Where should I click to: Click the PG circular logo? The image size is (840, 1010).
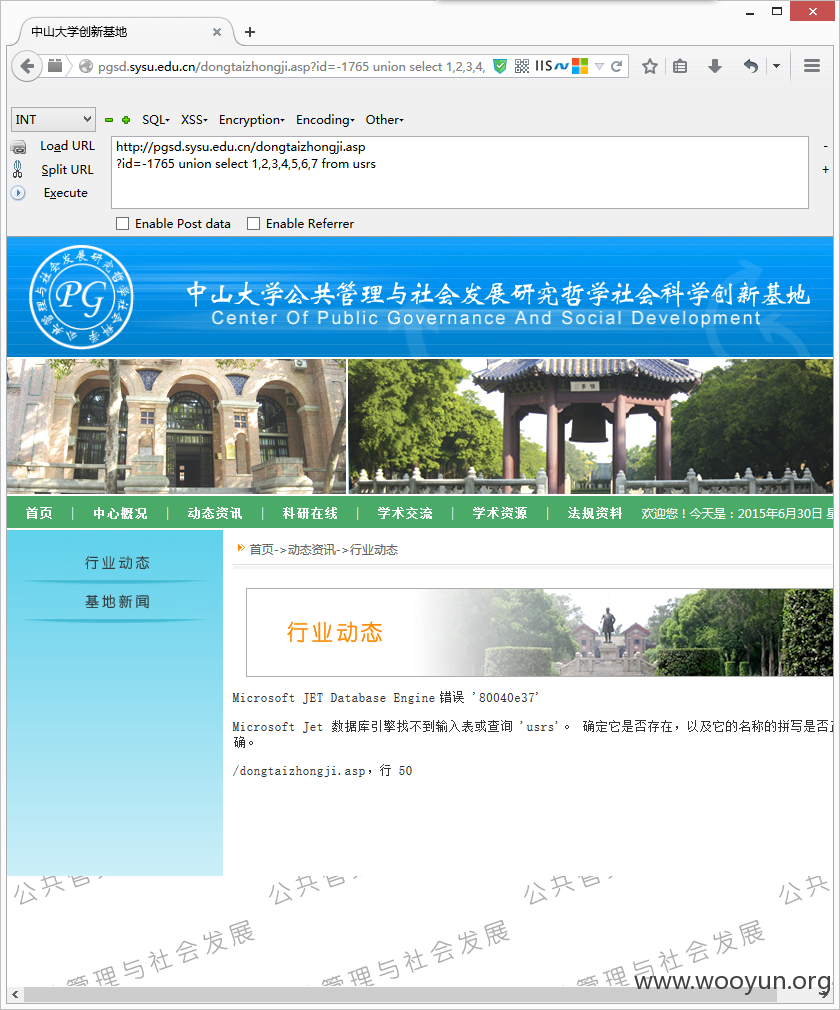pyautogui.click(x=81, y=297)
